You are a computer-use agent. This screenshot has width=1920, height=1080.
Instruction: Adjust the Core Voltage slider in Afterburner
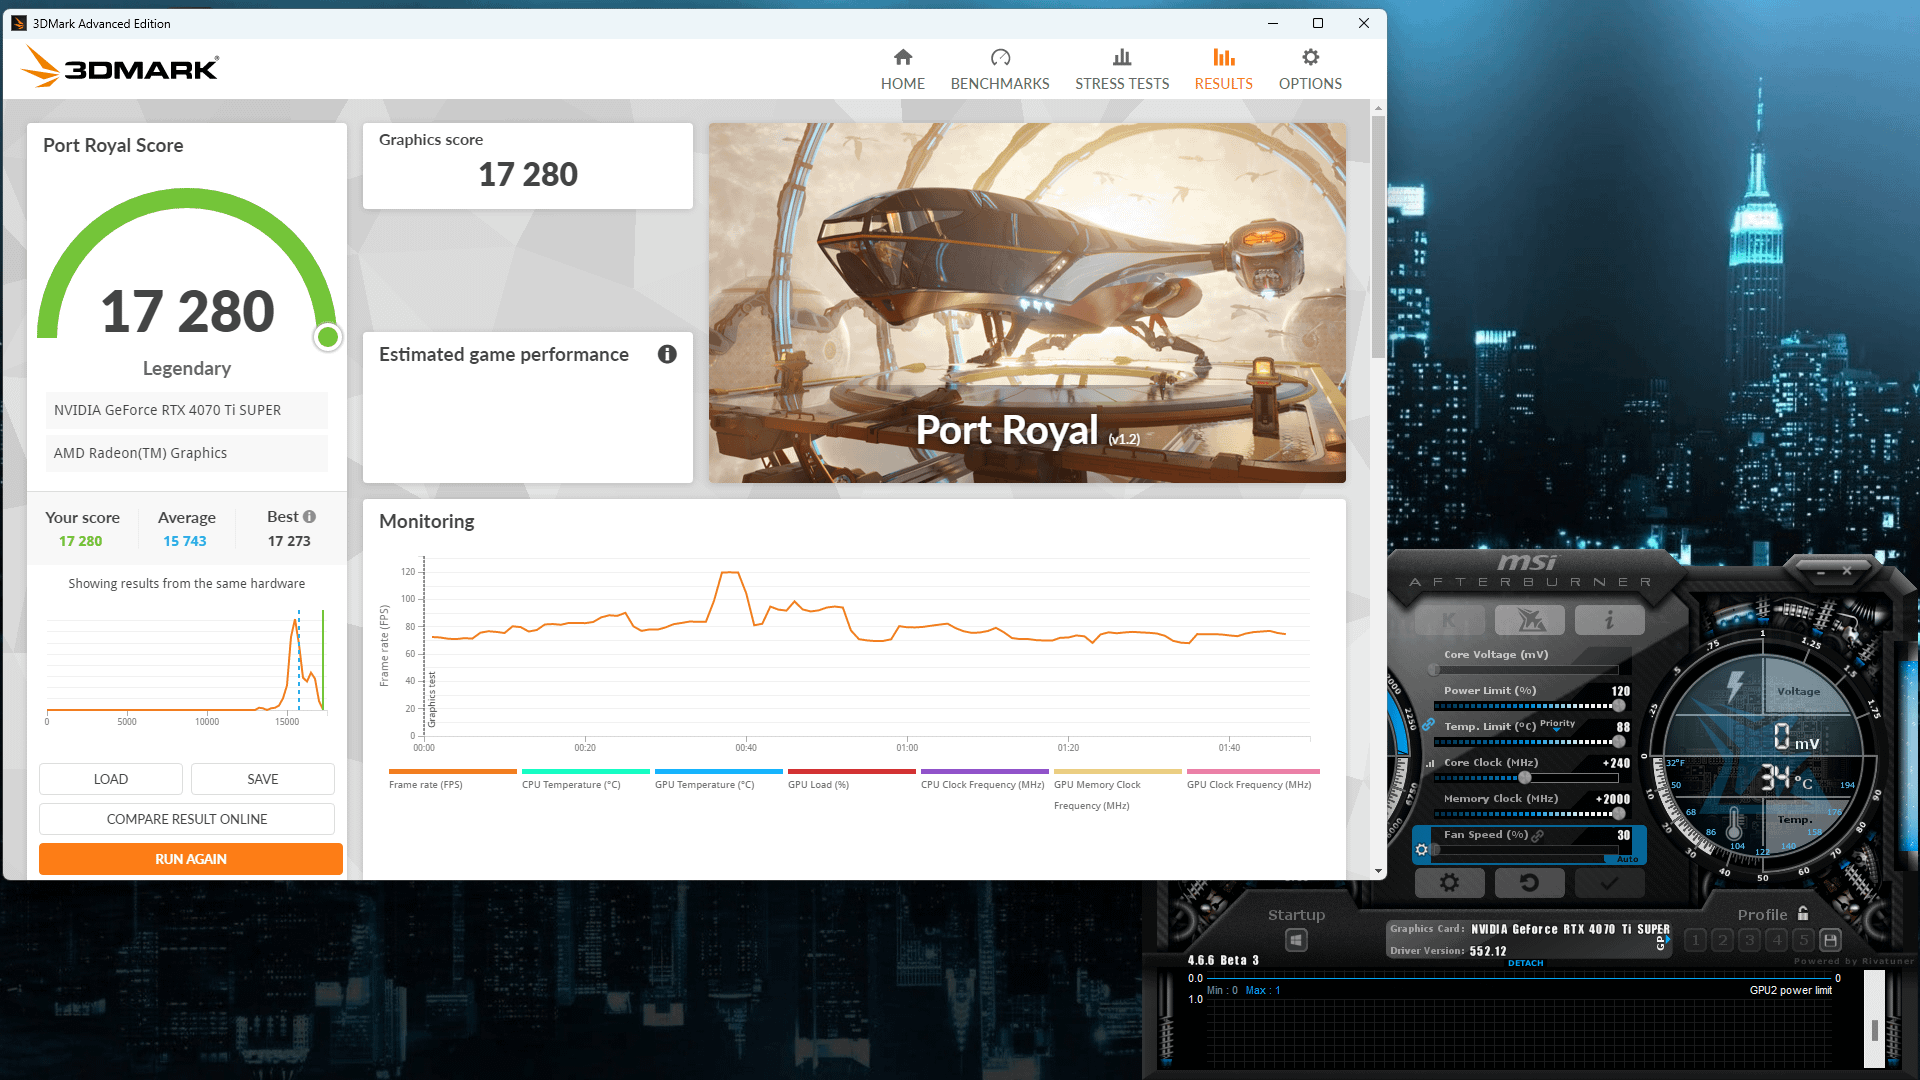[1526, 670]
